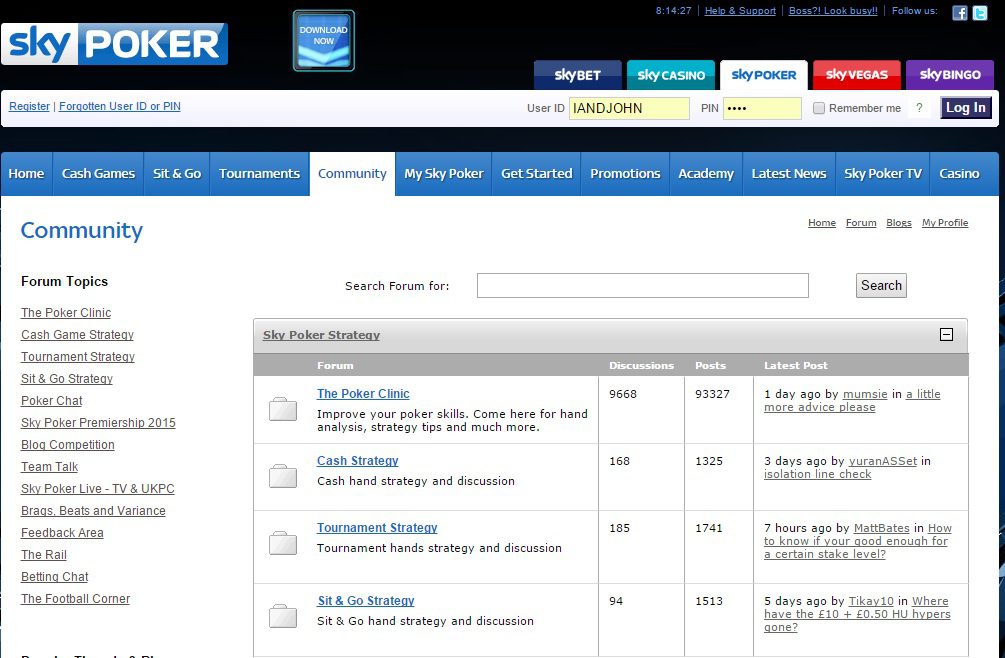This screenshot has height=658, width=1005.
Task: Focus the PIN input field
Action: [762, 108]
